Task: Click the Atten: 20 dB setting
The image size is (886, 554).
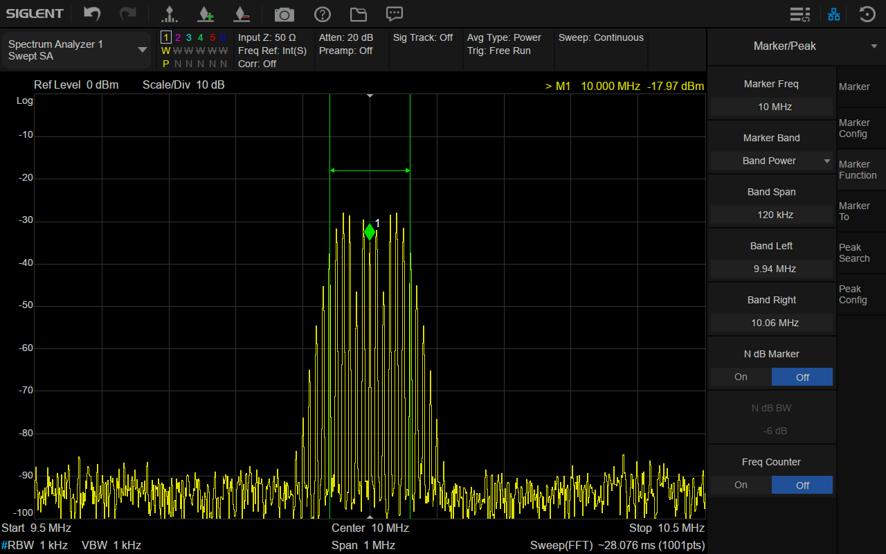Action: click(346, 38)
